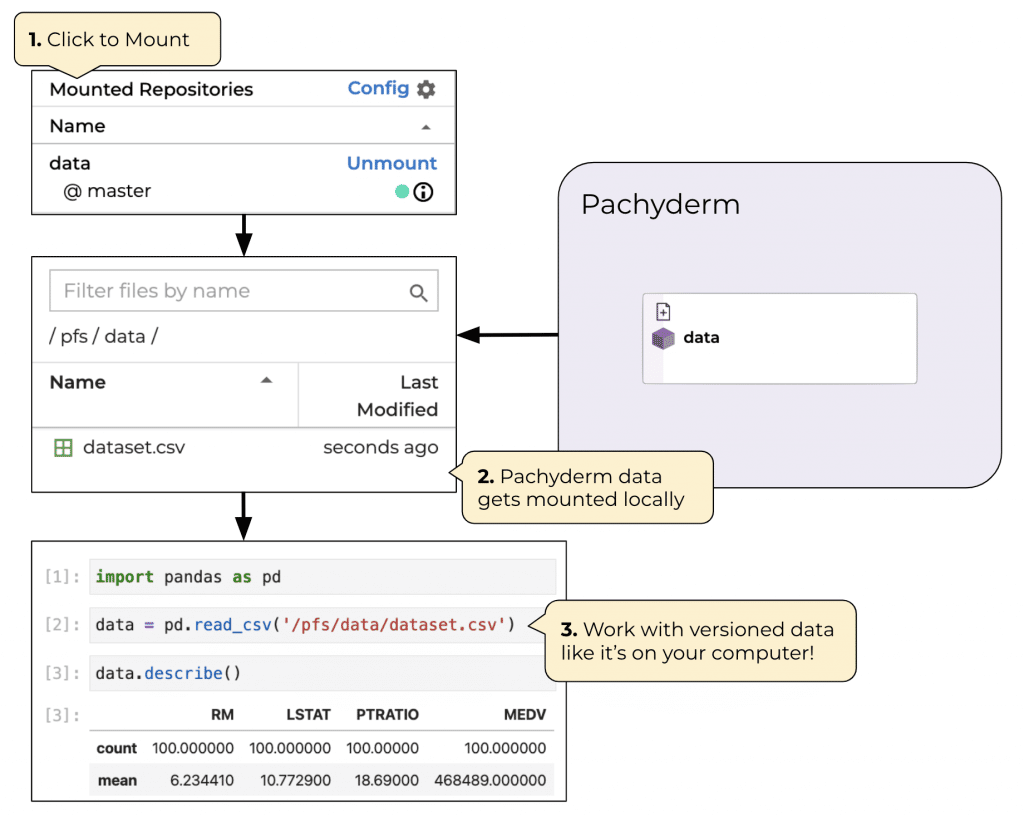Click the search magnifier icon
This screenshot has height=816, width=1024.
pyautogui.click(x=419, y=293)
